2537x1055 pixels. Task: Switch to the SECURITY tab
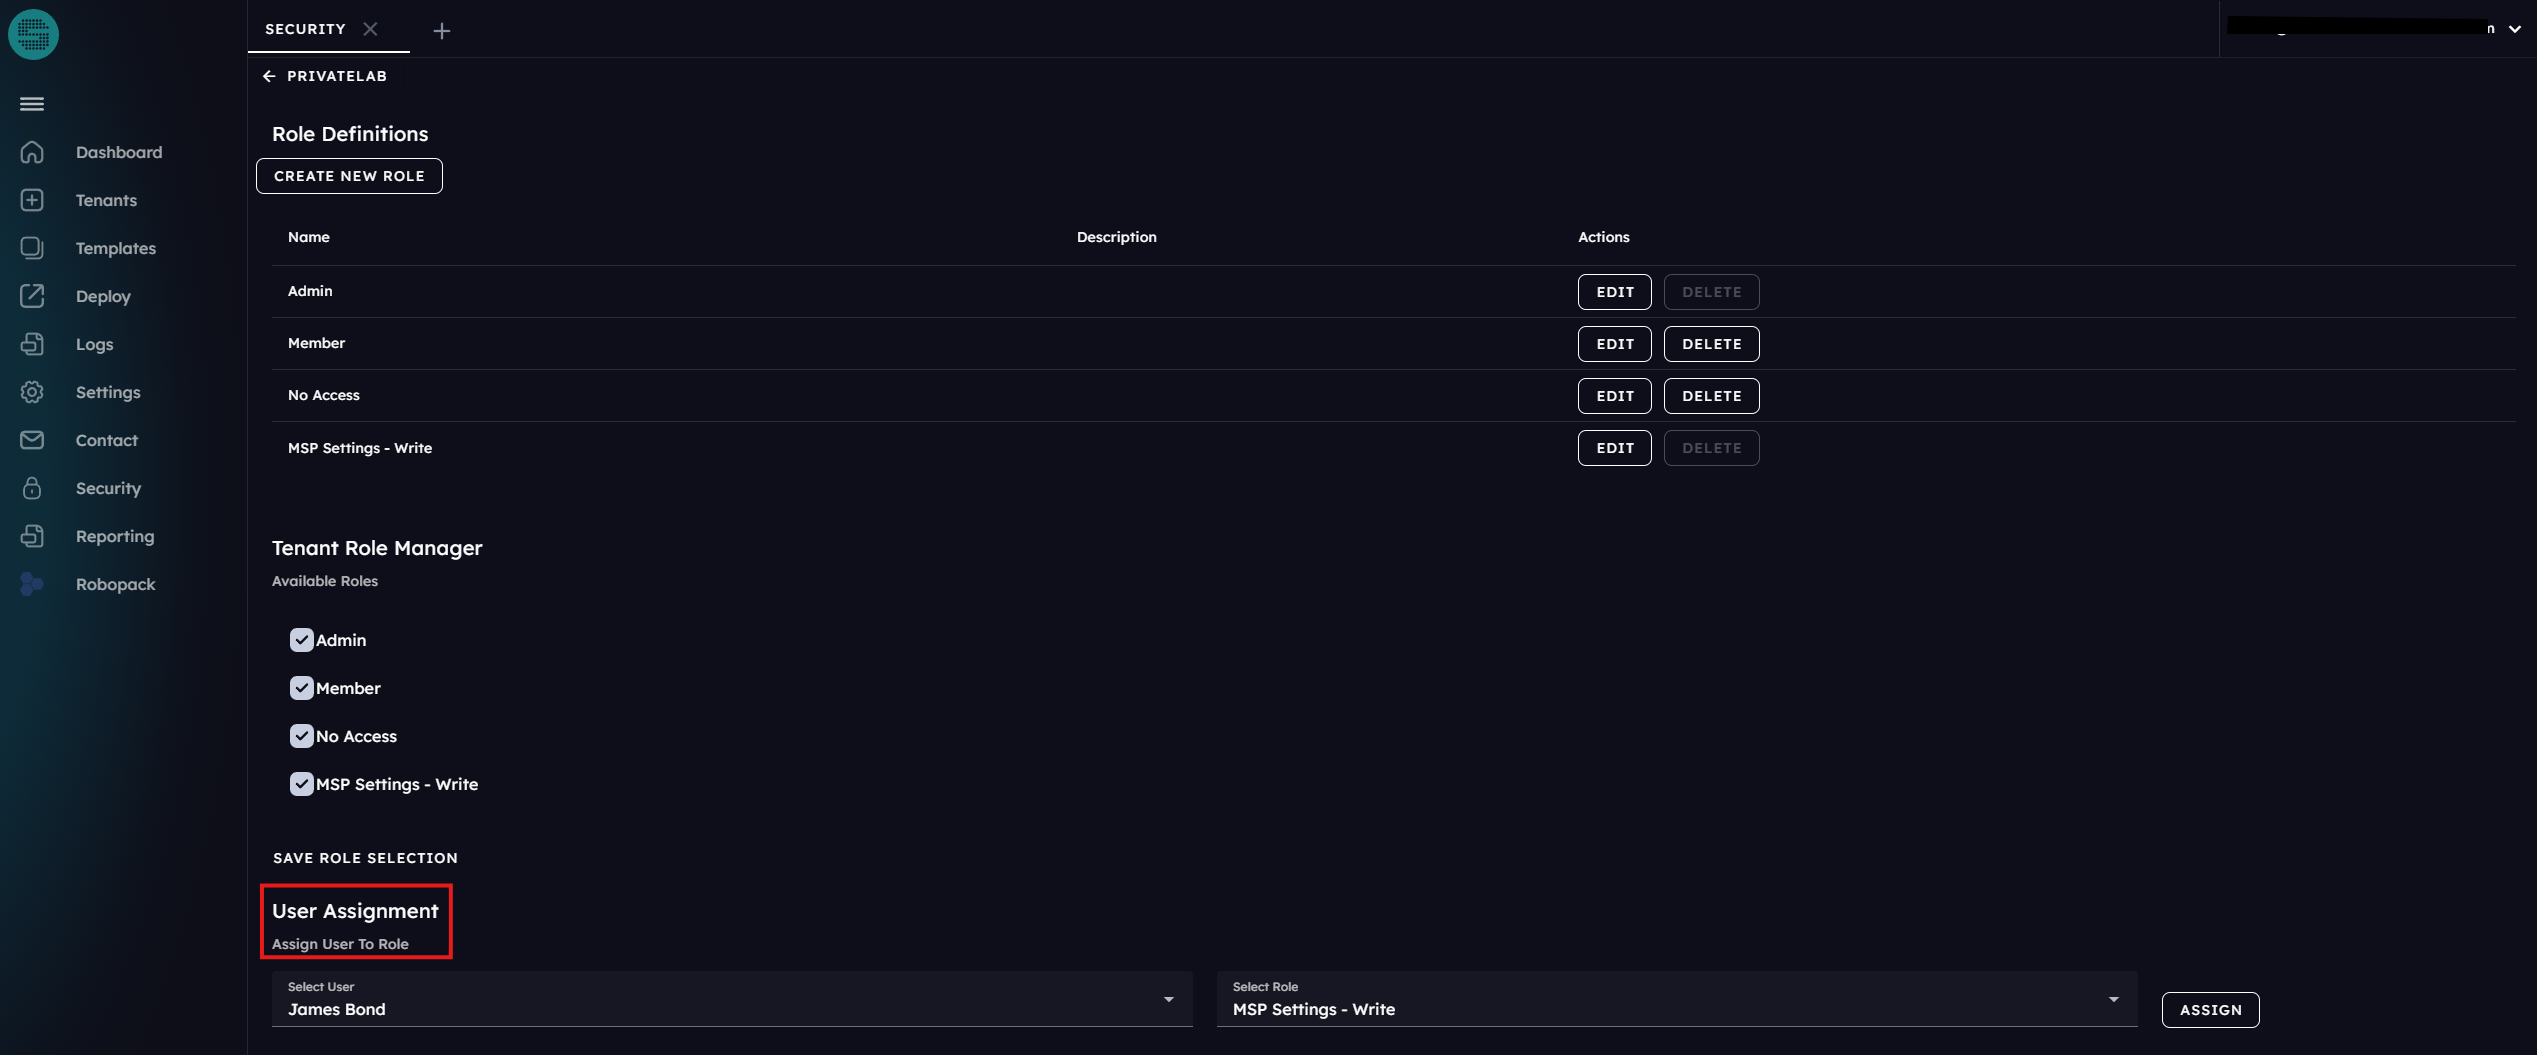(x=305, y=29)
